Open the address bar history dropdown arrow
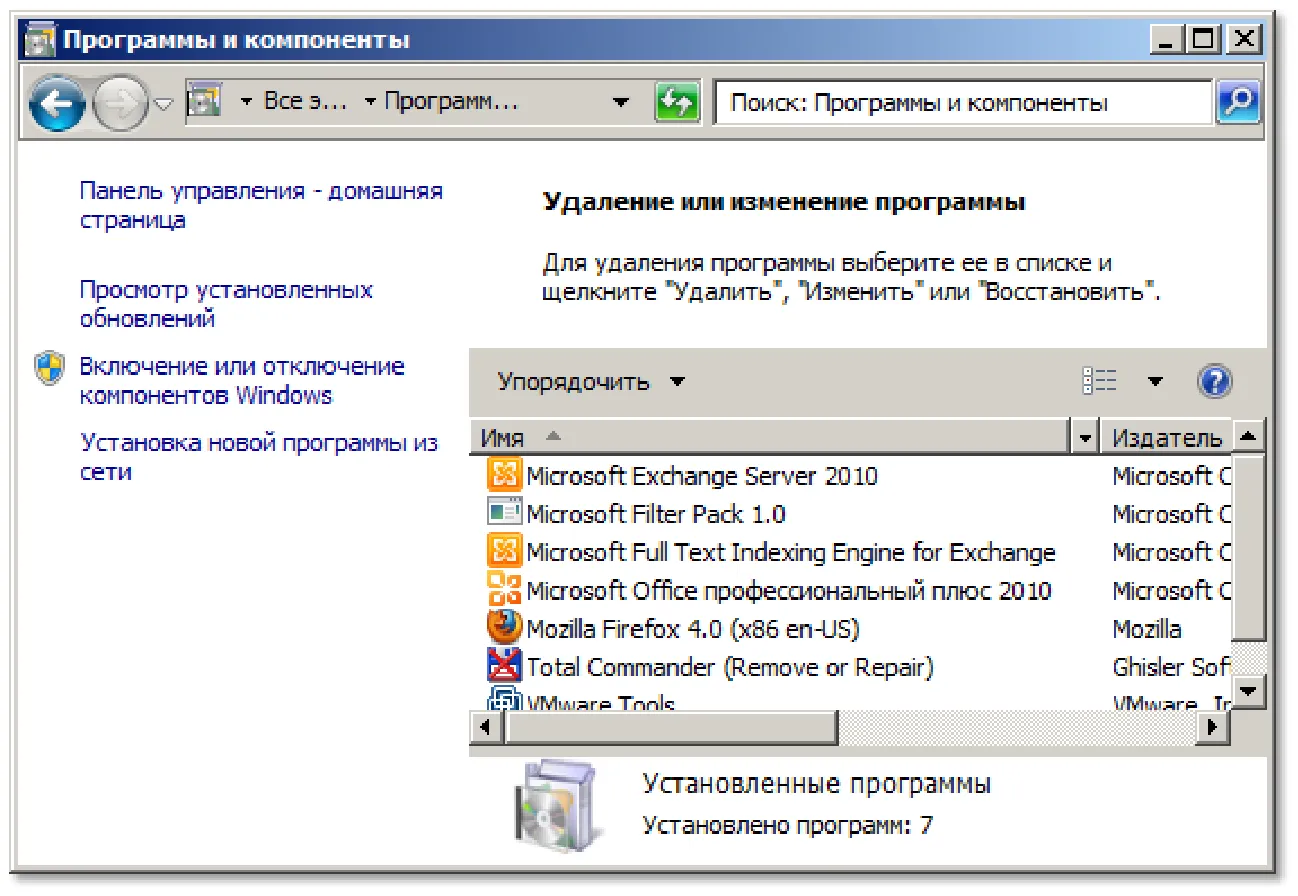Viewport: 1298px width, 896px height. pos(621,102)
